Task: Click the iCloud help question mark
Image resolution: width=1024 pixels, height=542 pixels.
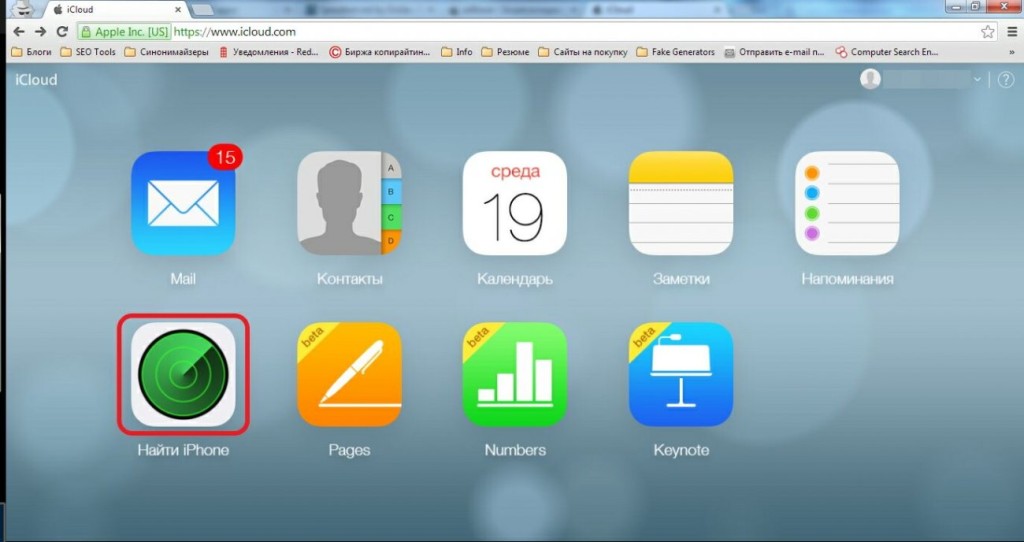Action: (1006, 80)
